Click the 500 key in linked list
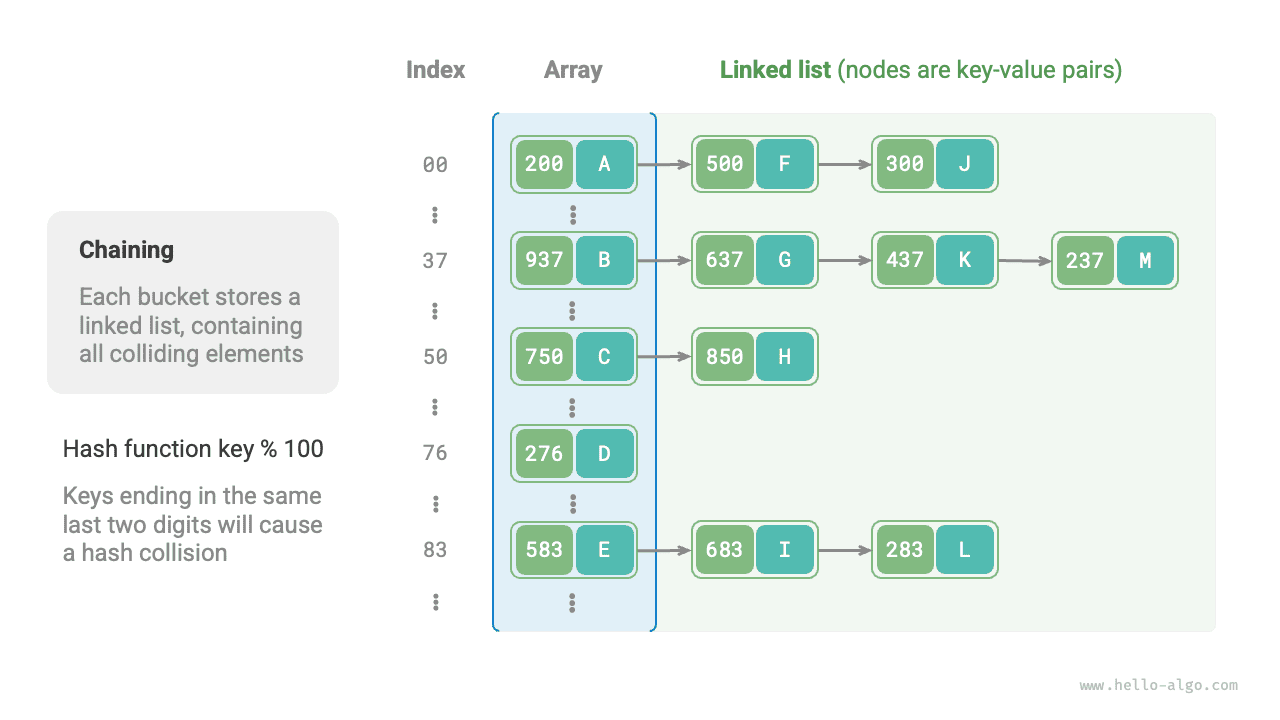 [x=724, y=164]
